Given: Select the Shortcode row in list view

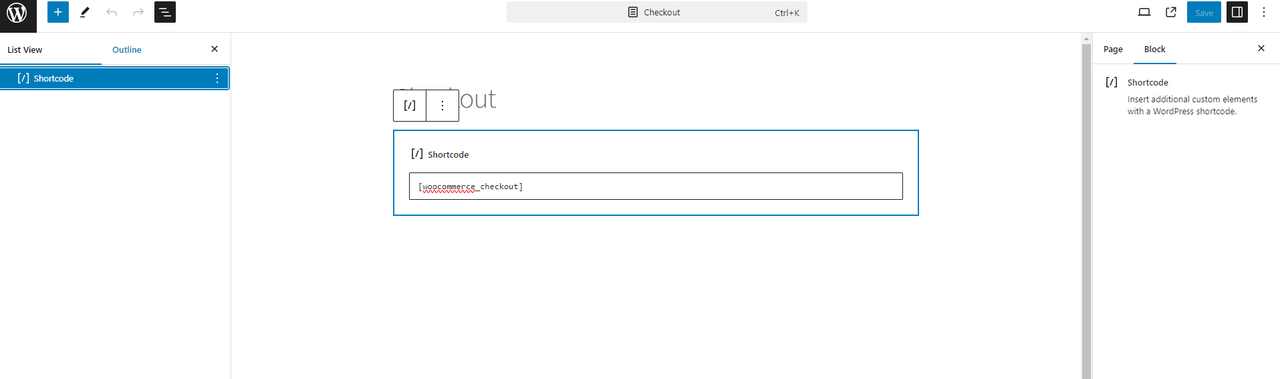Looking at the screenshot, I should 115,78.
